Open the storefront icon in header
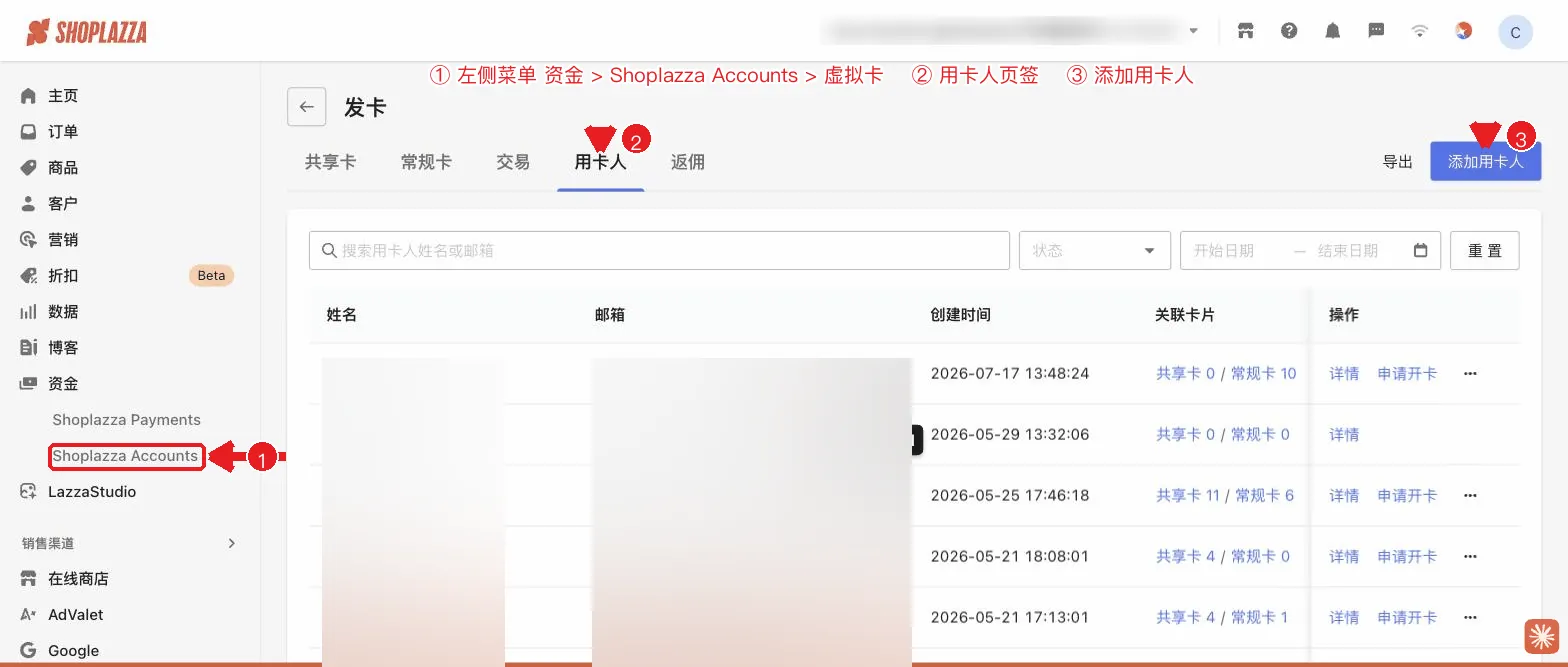This screenshot has width=1568, height=667. [1245, 30]
